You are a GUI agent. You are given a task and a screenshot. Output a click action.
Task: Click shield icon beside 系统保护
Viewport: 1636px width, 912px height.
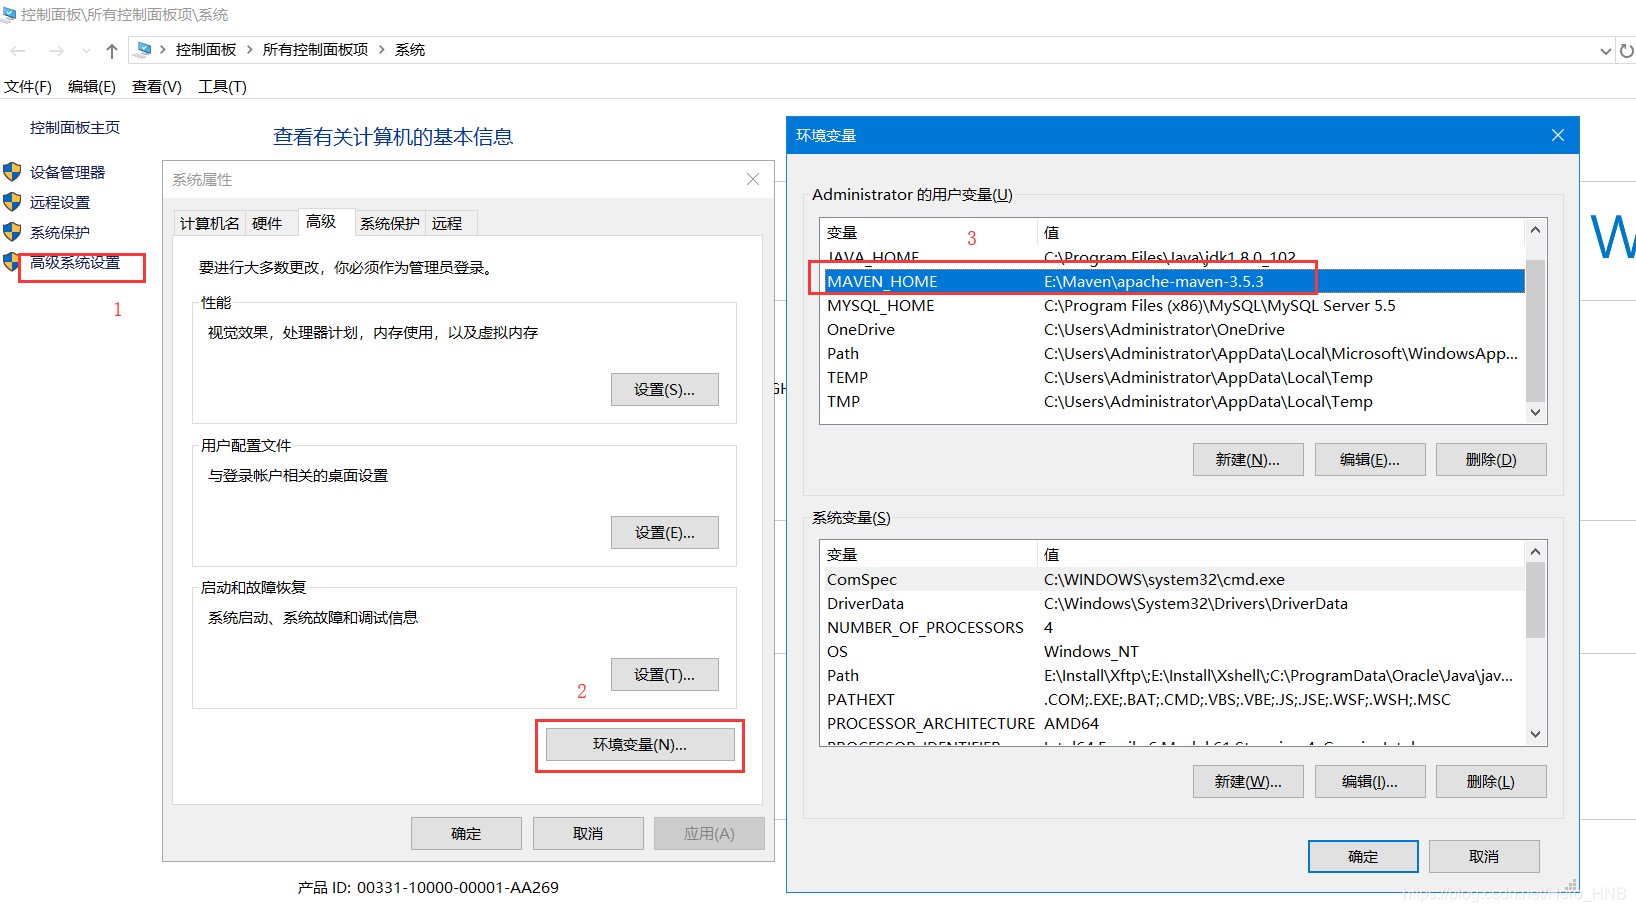tap(12, 232)
